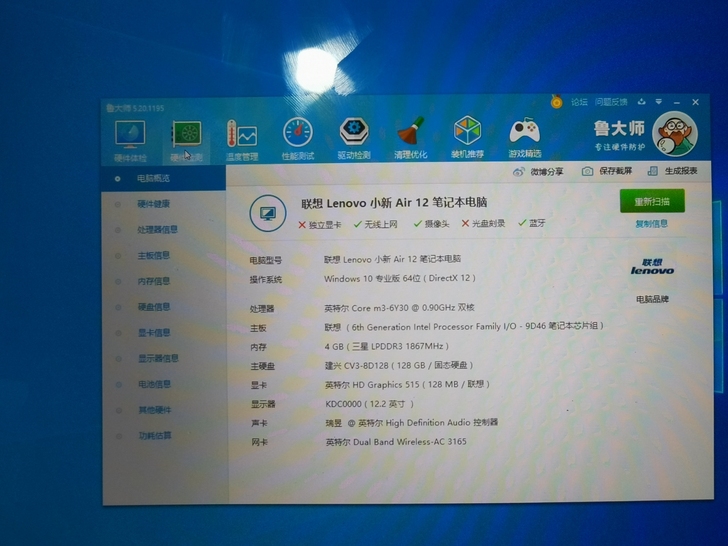Click the 微博分享 text label
The image size is (728, 546).
click(x=547, y=172)
